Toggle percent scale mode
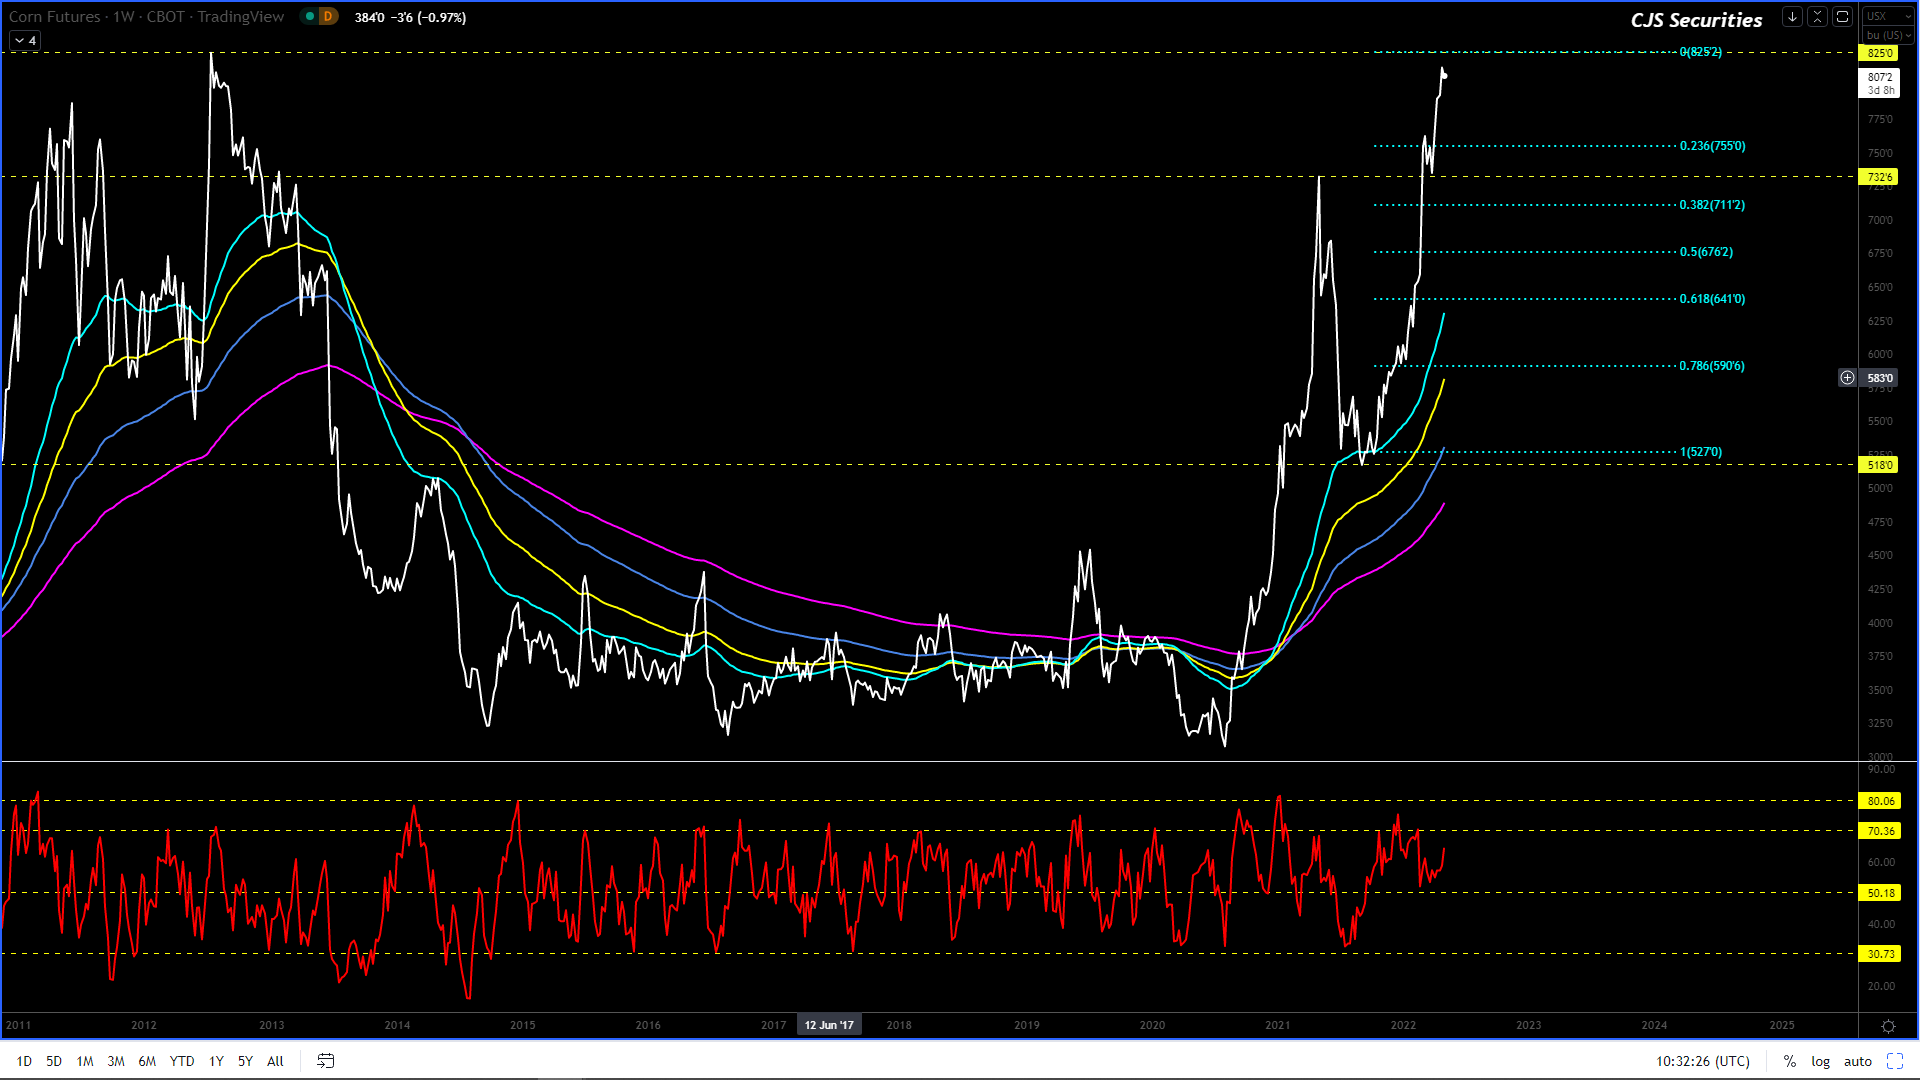The width and height of the screenshot is (1920, 1080). tap(1789, 1061)
